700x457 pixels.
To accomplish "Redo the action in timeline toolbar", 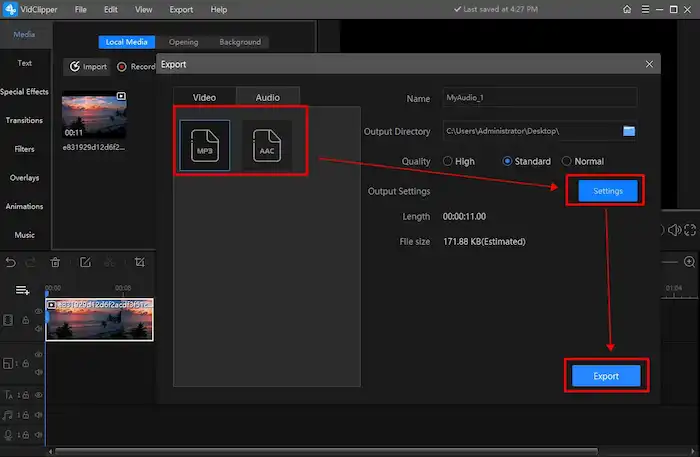I will point(30,262).
